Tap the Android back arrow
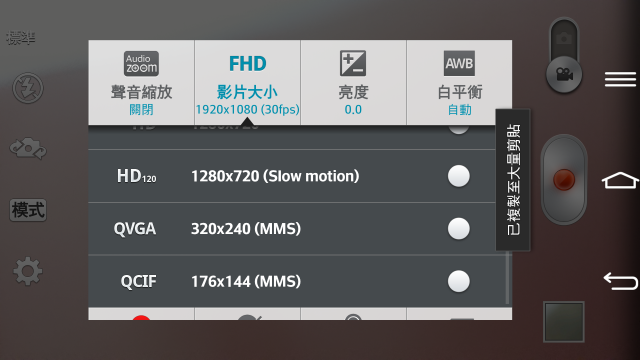Screen dimensions: 640x360 [x=620, y=281]
